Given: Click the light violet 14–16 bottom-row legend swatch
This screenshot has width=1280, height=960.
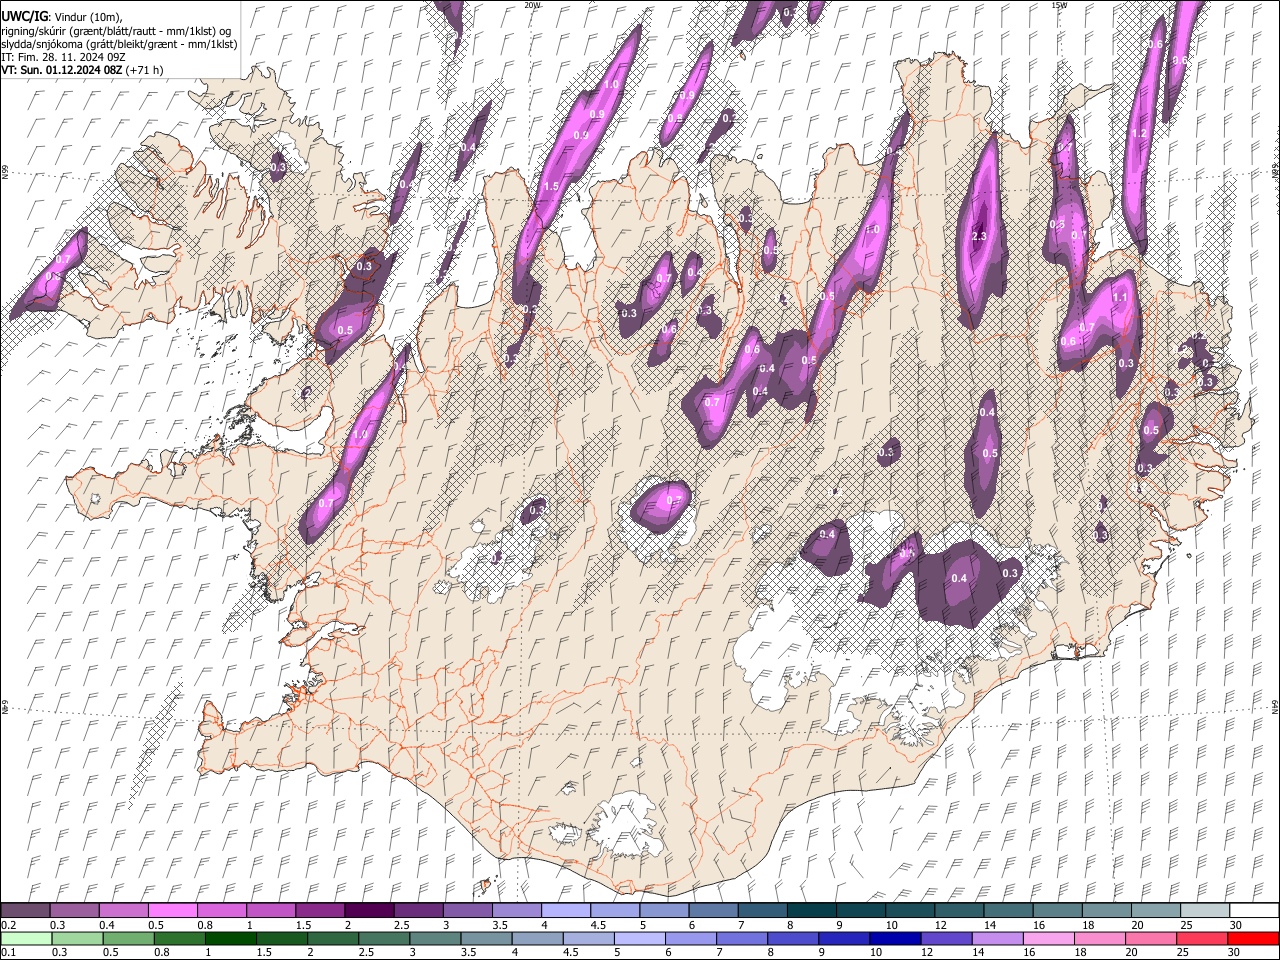Looking at the screenshot, I should [998, 938].
